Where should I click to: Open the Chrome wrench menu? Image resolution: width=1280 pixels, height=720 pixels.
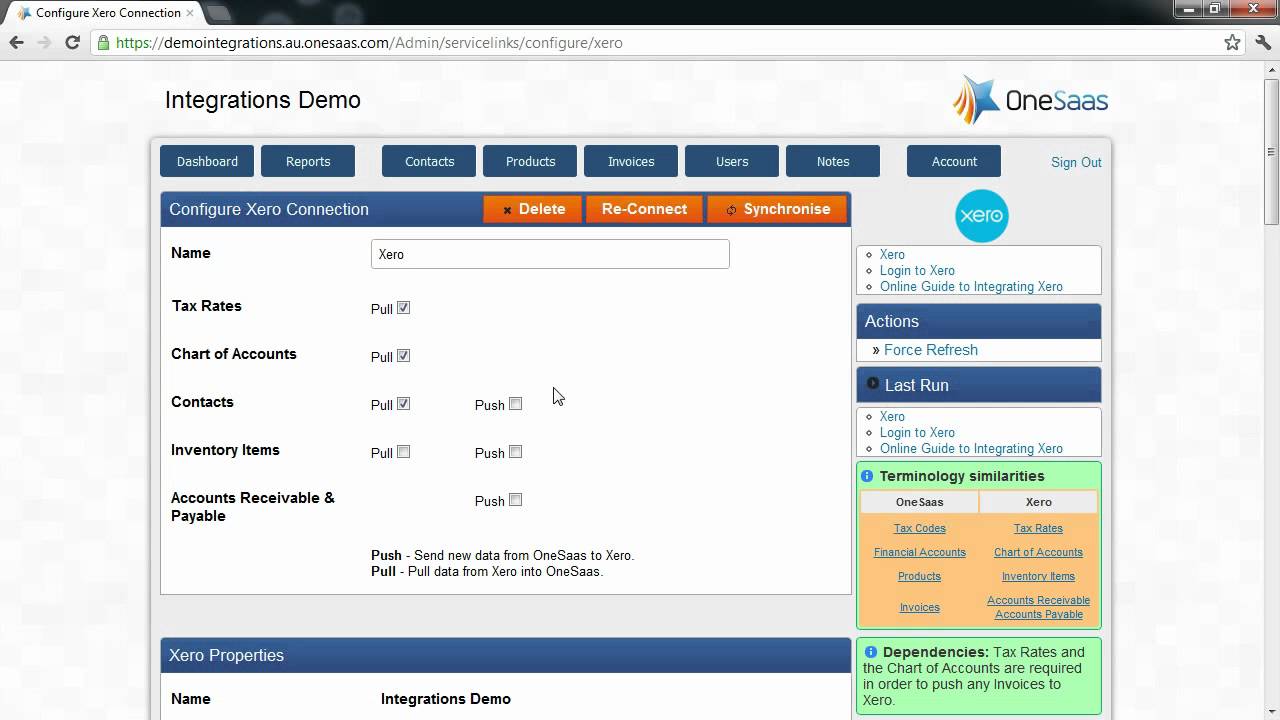pyautogui.click(x=1262, y=43)
